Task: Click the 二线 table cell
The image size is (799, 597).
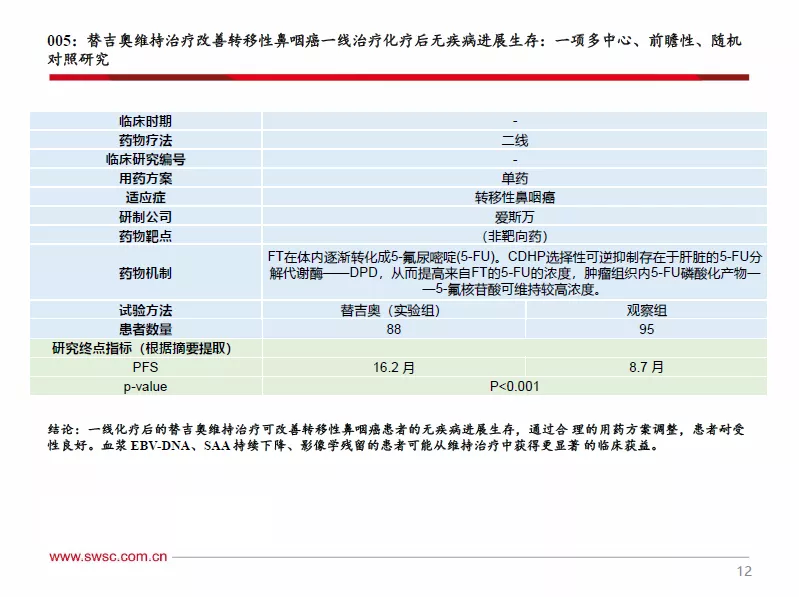Action: (x=515, y=140)
